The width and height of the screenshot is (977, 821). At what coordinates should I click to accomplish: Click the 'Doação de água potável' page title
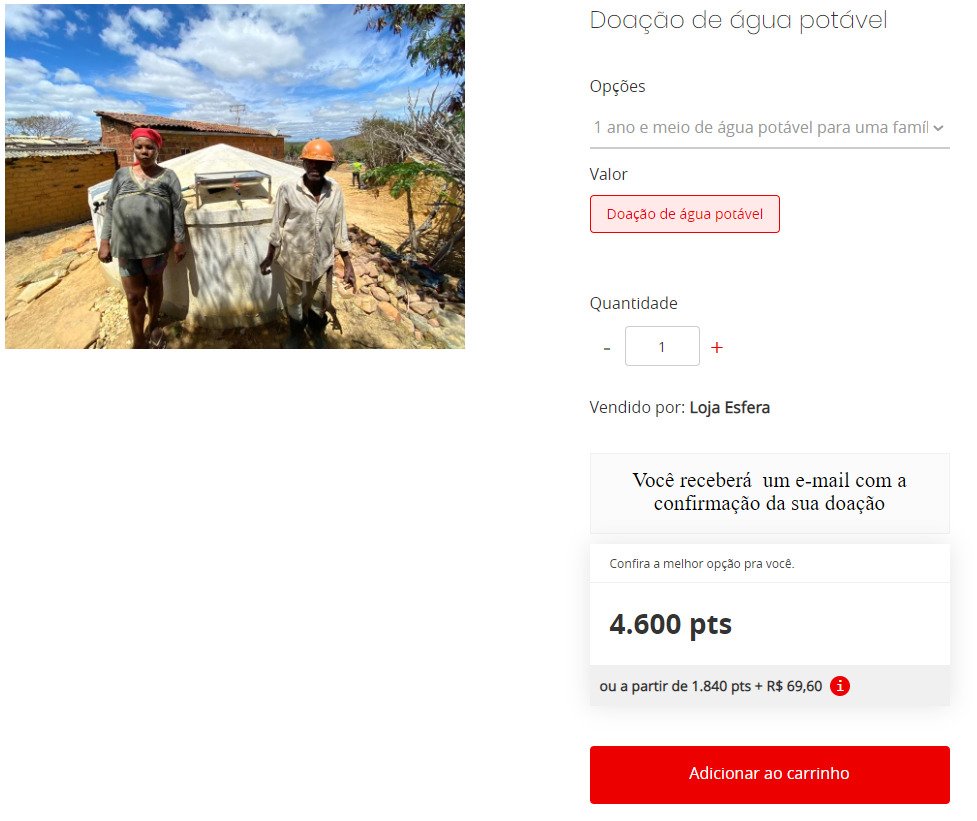(x=738, y=21)
